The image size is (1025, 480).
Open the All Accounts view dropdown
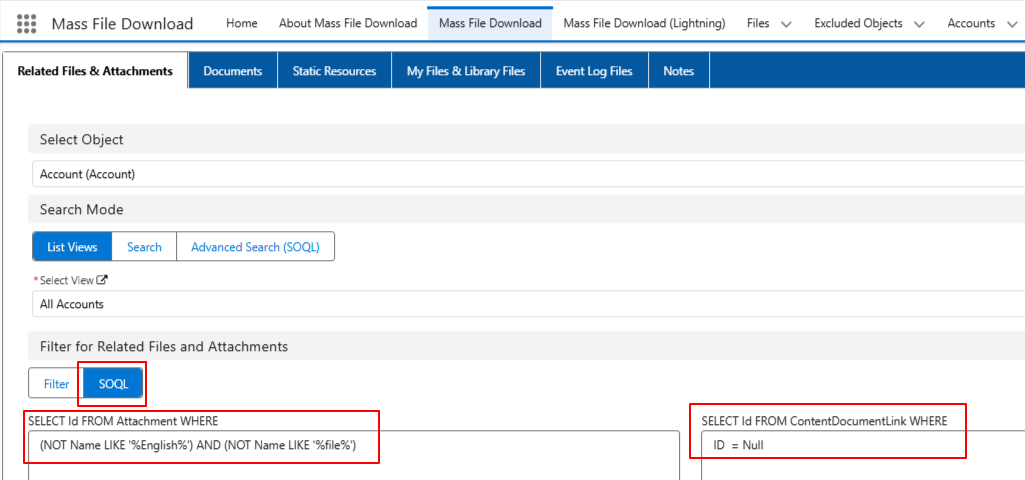528,303
